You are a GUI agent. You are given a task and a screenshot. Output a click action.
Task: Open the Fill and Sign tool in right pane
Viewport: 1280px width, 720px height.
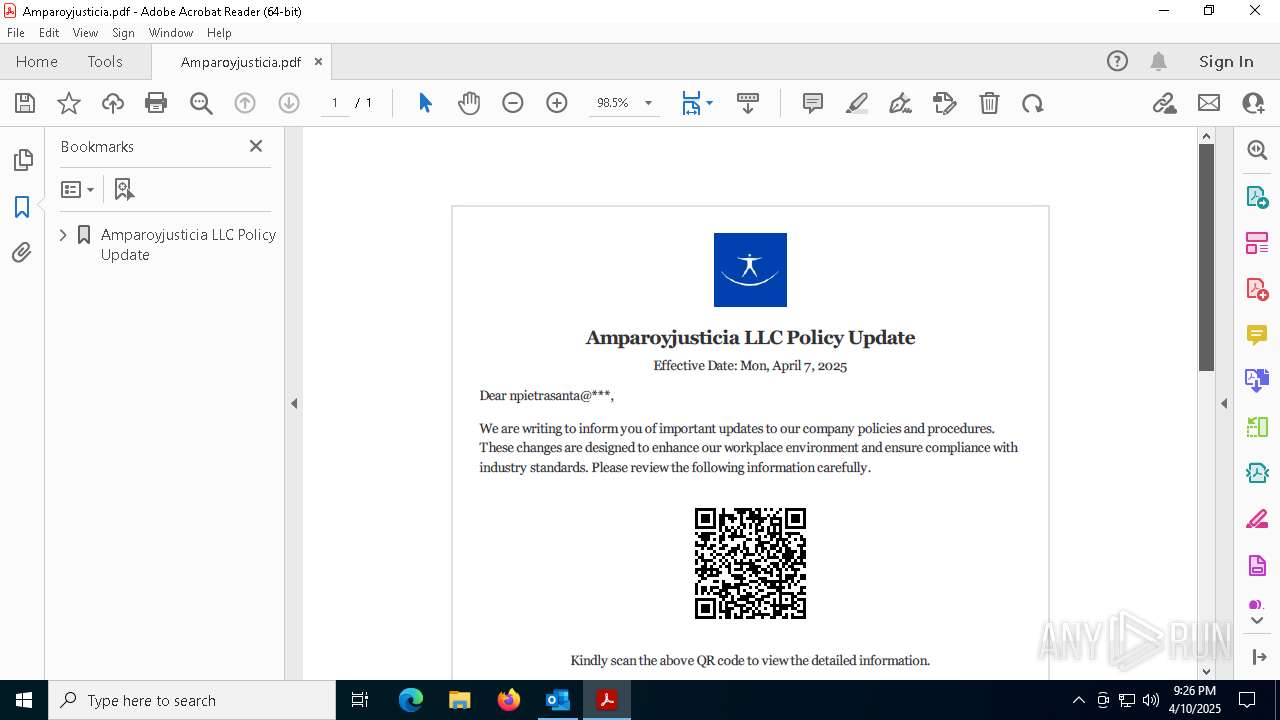pyautogui.click(x=1257, y=520)
